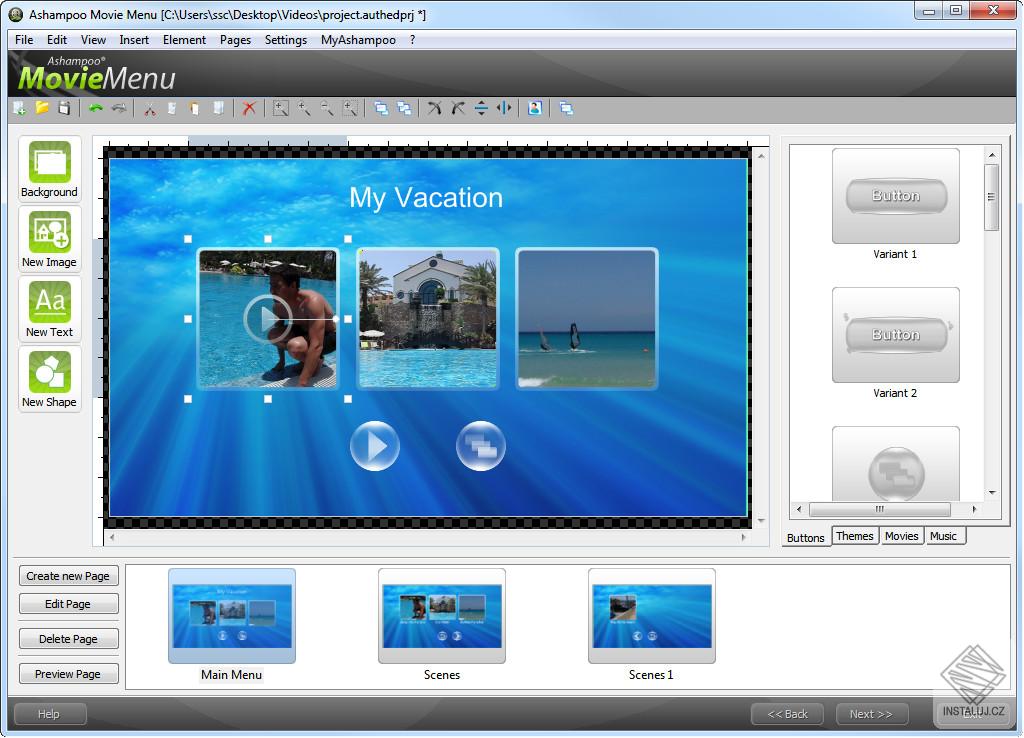Open the Settings menu

tap(285, 40)
